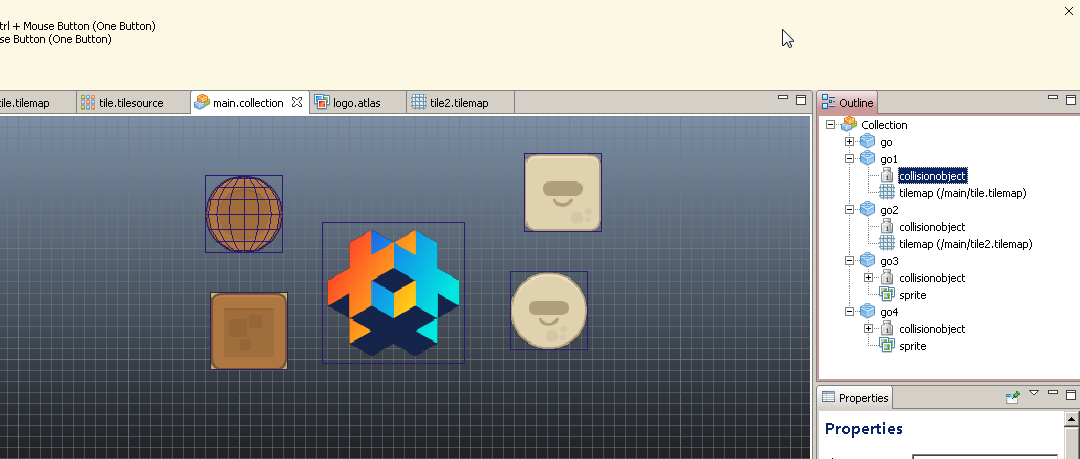Select collisionobject under go2
The width and height of the screenshot is (1080, 459).
tap(932, 227)
